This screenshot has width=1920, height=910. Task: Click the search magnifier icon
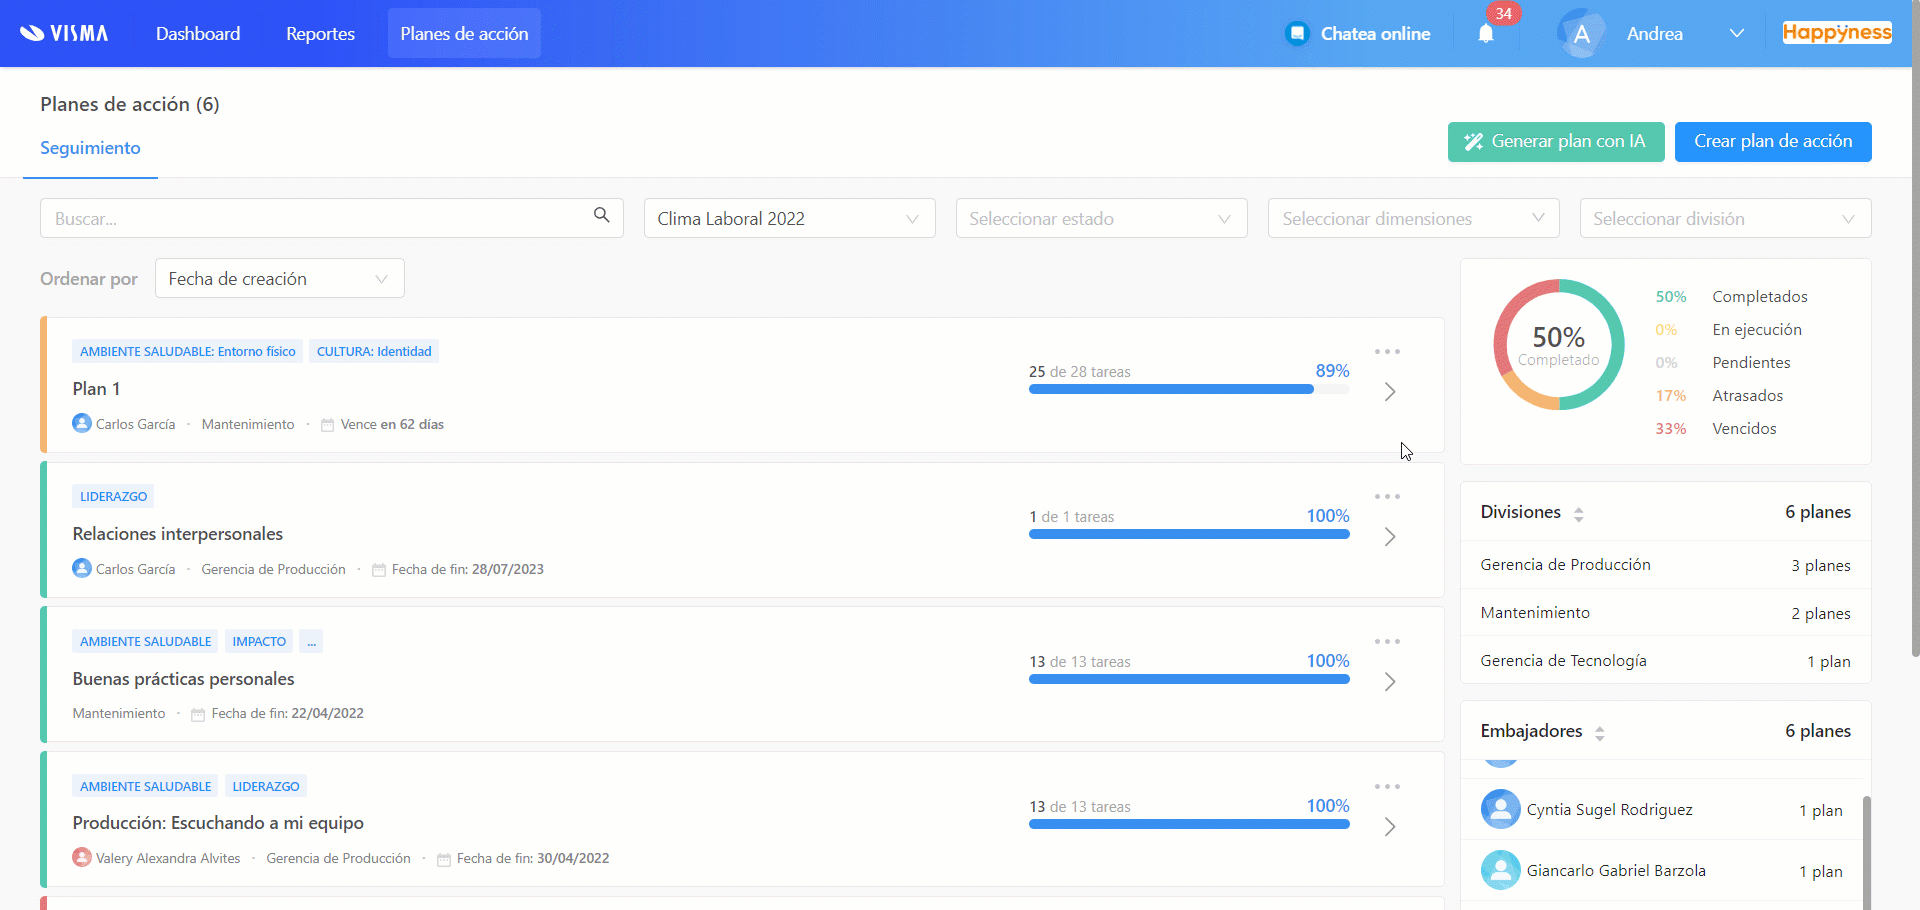tap(601, 215)
